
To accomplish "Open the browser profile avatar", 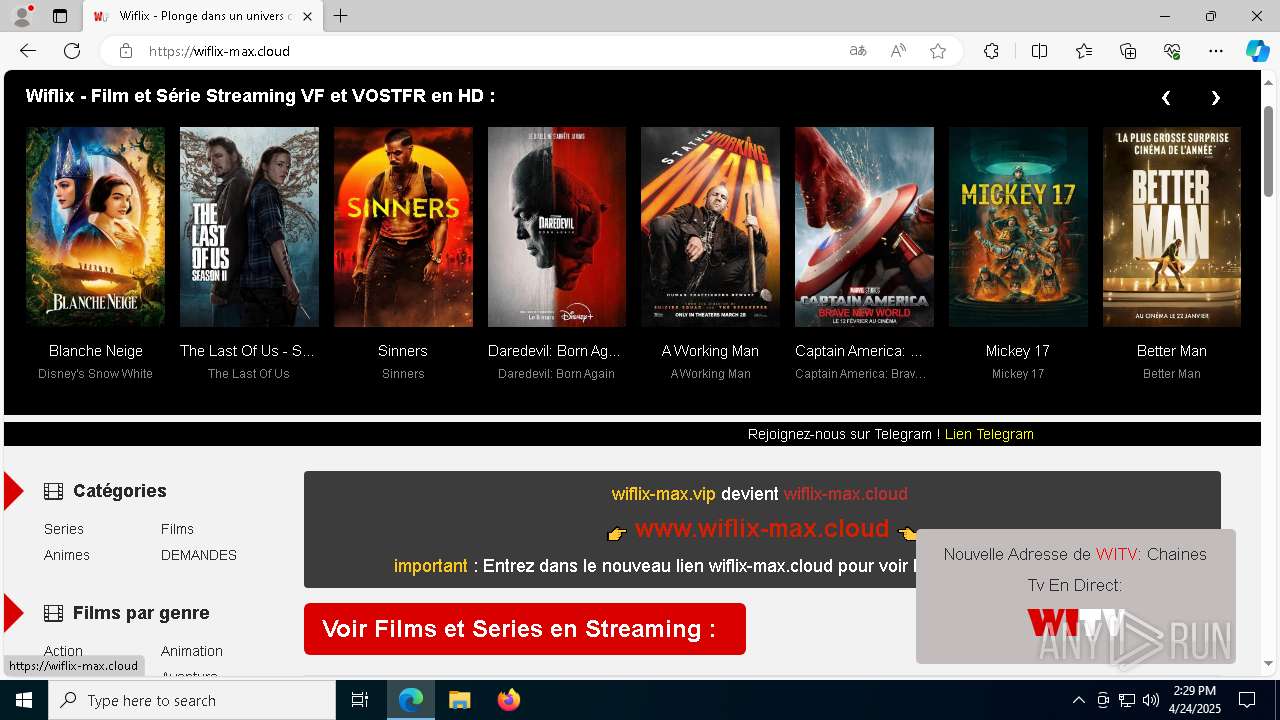I will [x=22, y=16].
